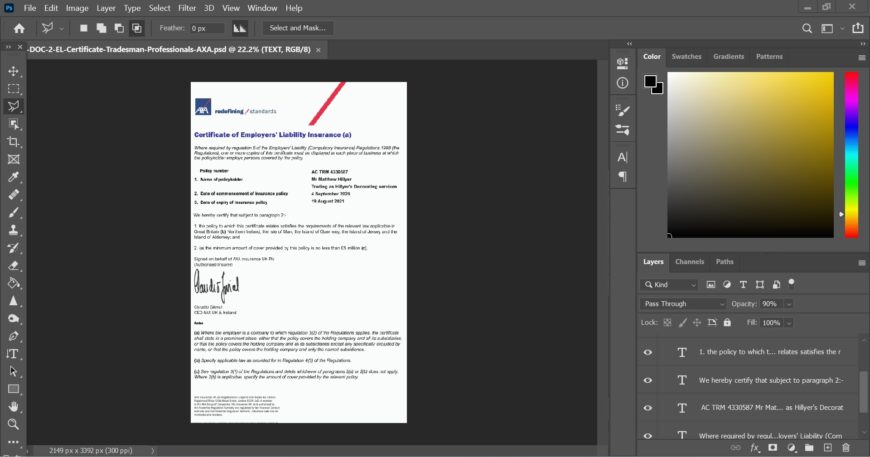Viewport: 870px width, 457px height.
Task: Select the Vertical Type tool
Action: 13,354
